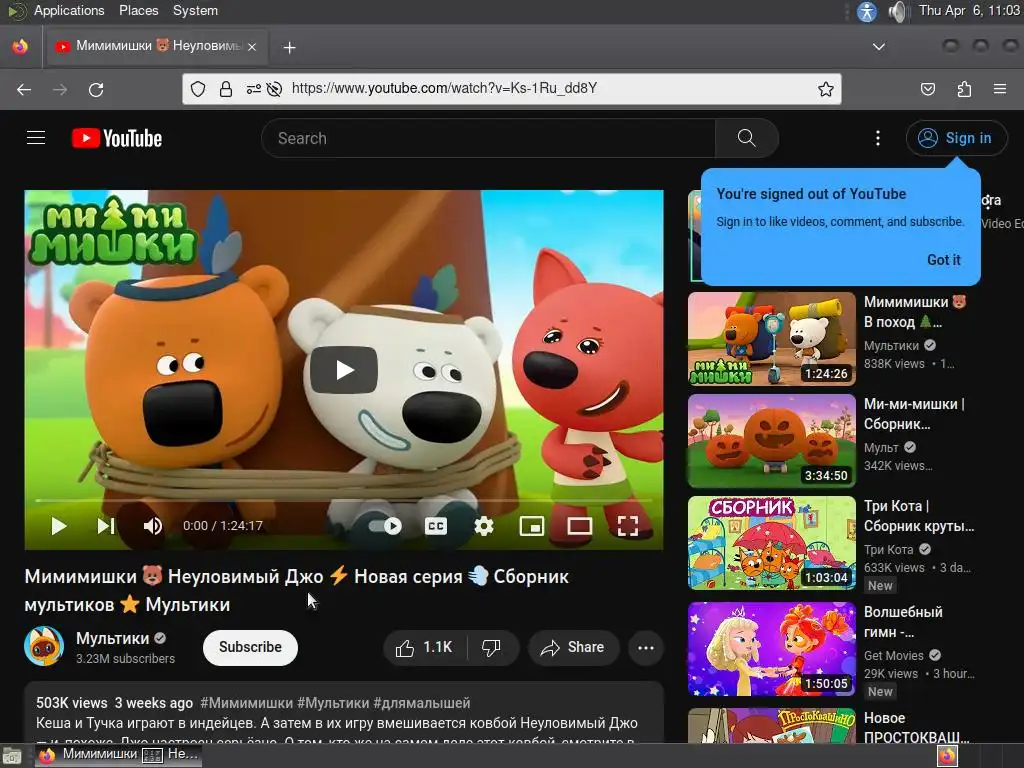
Task: Open Save to Pocket
Action: (927, 89)
